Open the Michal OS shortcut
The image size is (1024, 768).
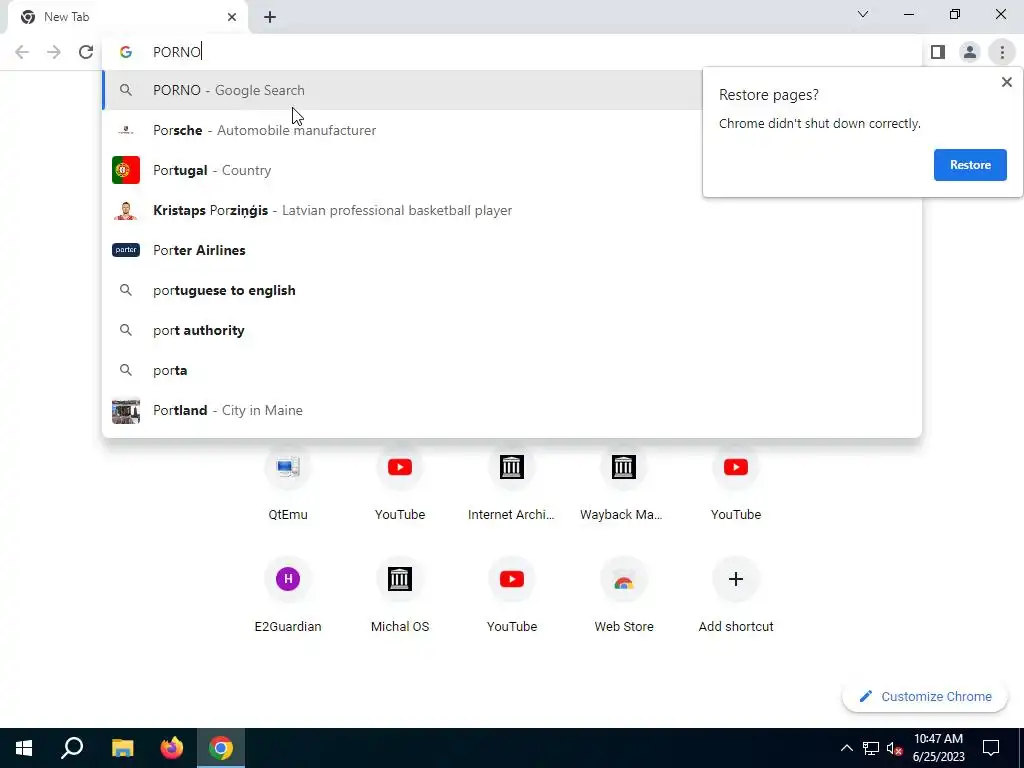pyautogui.click(x=400, y=596)
